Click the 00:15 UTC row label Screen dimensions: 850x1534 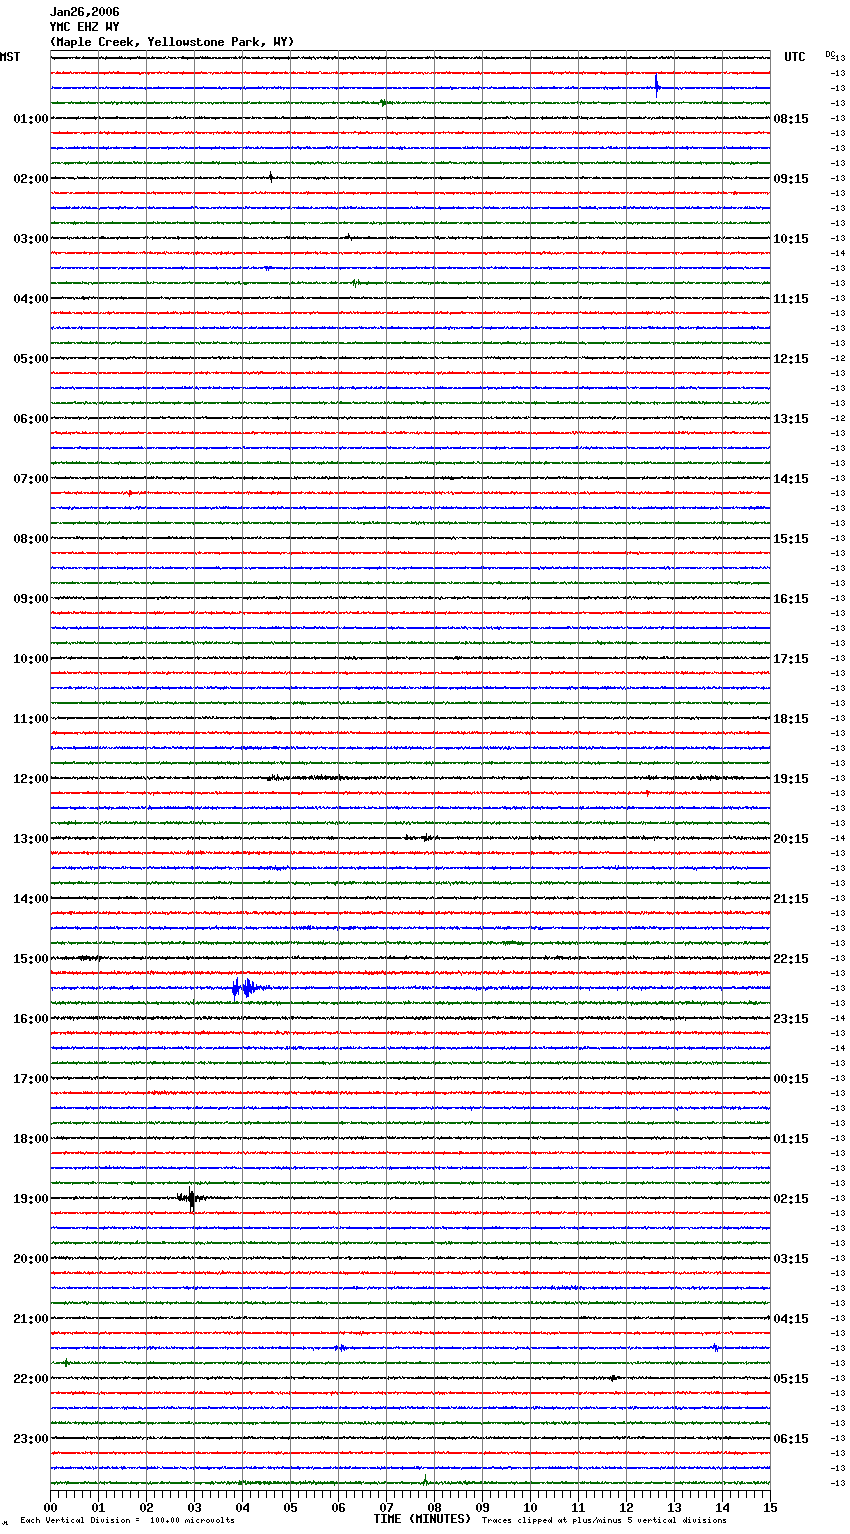pos(791,1079)
